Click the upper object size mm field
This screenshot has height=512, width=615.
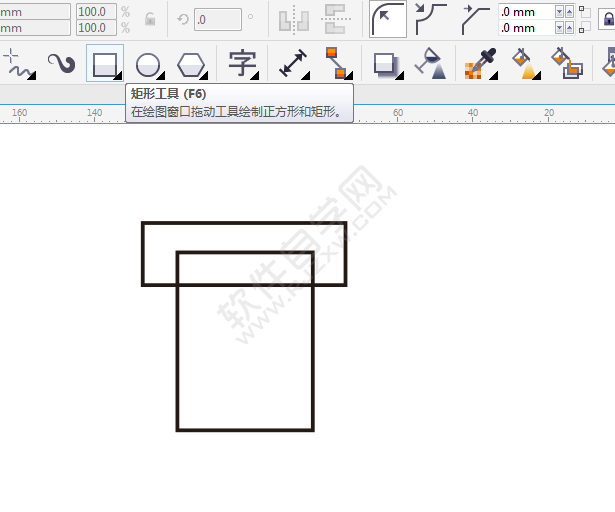[35, 12]
